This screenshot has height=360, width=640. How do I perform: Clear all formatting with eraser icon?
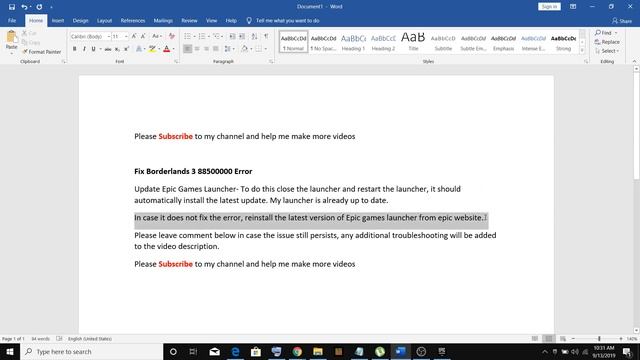172,36
